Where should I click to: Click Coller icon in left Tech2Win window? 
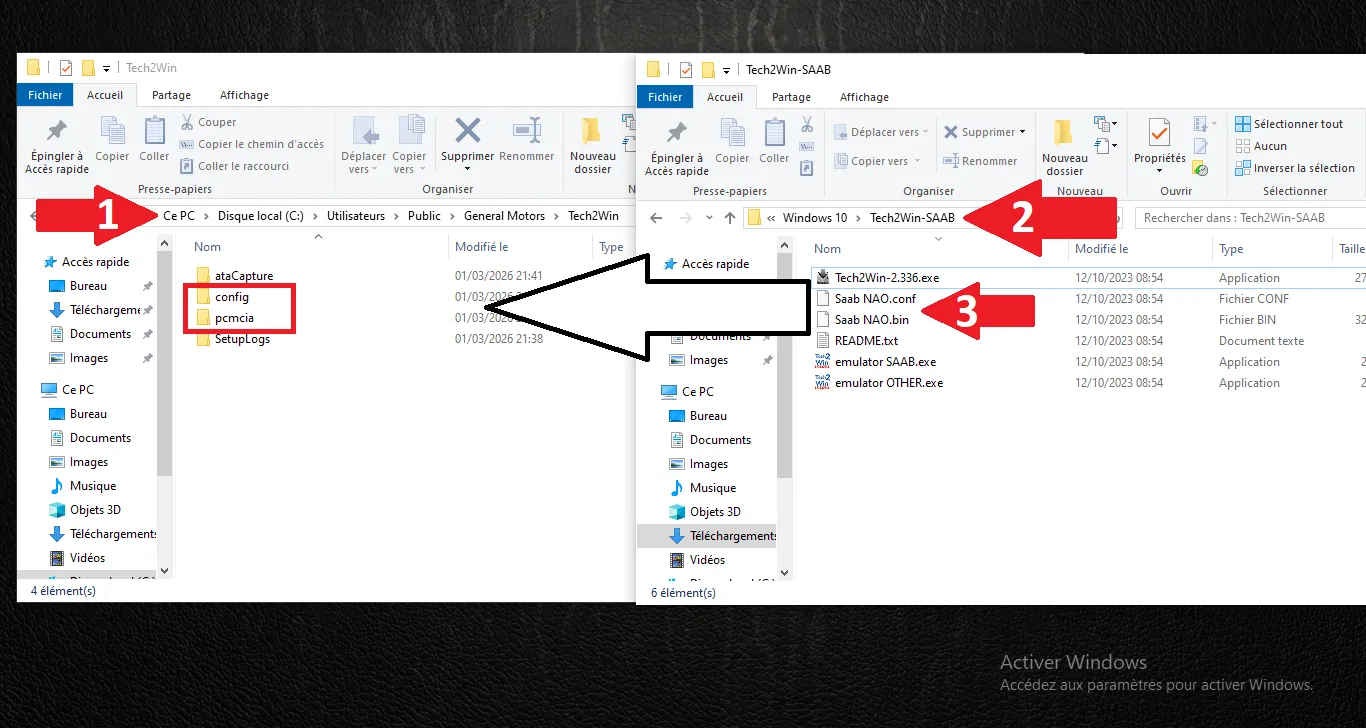point(154,138)
